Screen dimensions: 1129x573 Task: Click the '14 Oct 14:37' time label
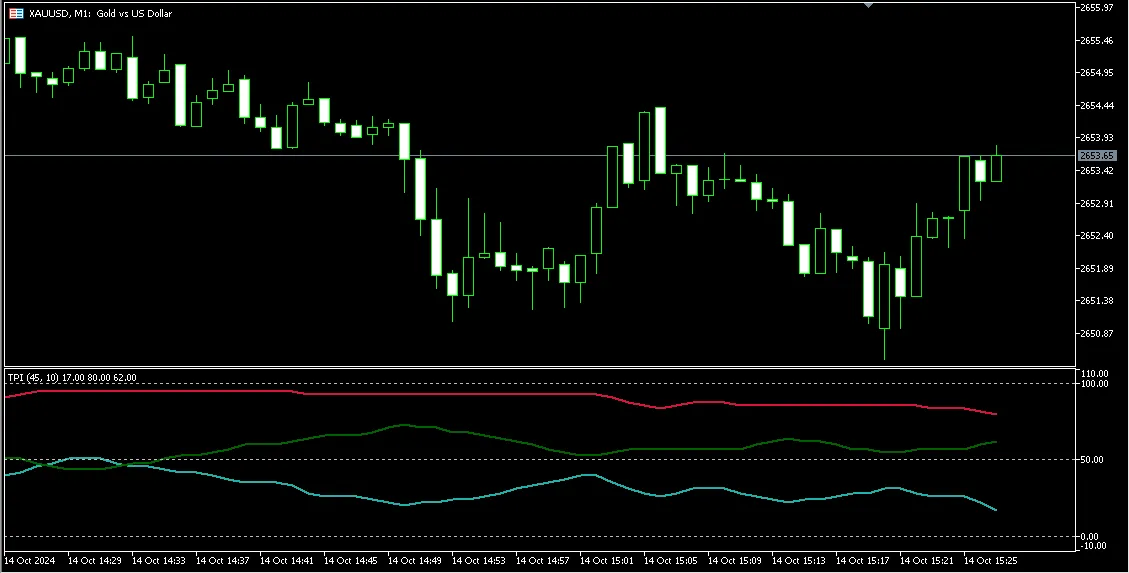pyautogui.click(x=222, y=560)
